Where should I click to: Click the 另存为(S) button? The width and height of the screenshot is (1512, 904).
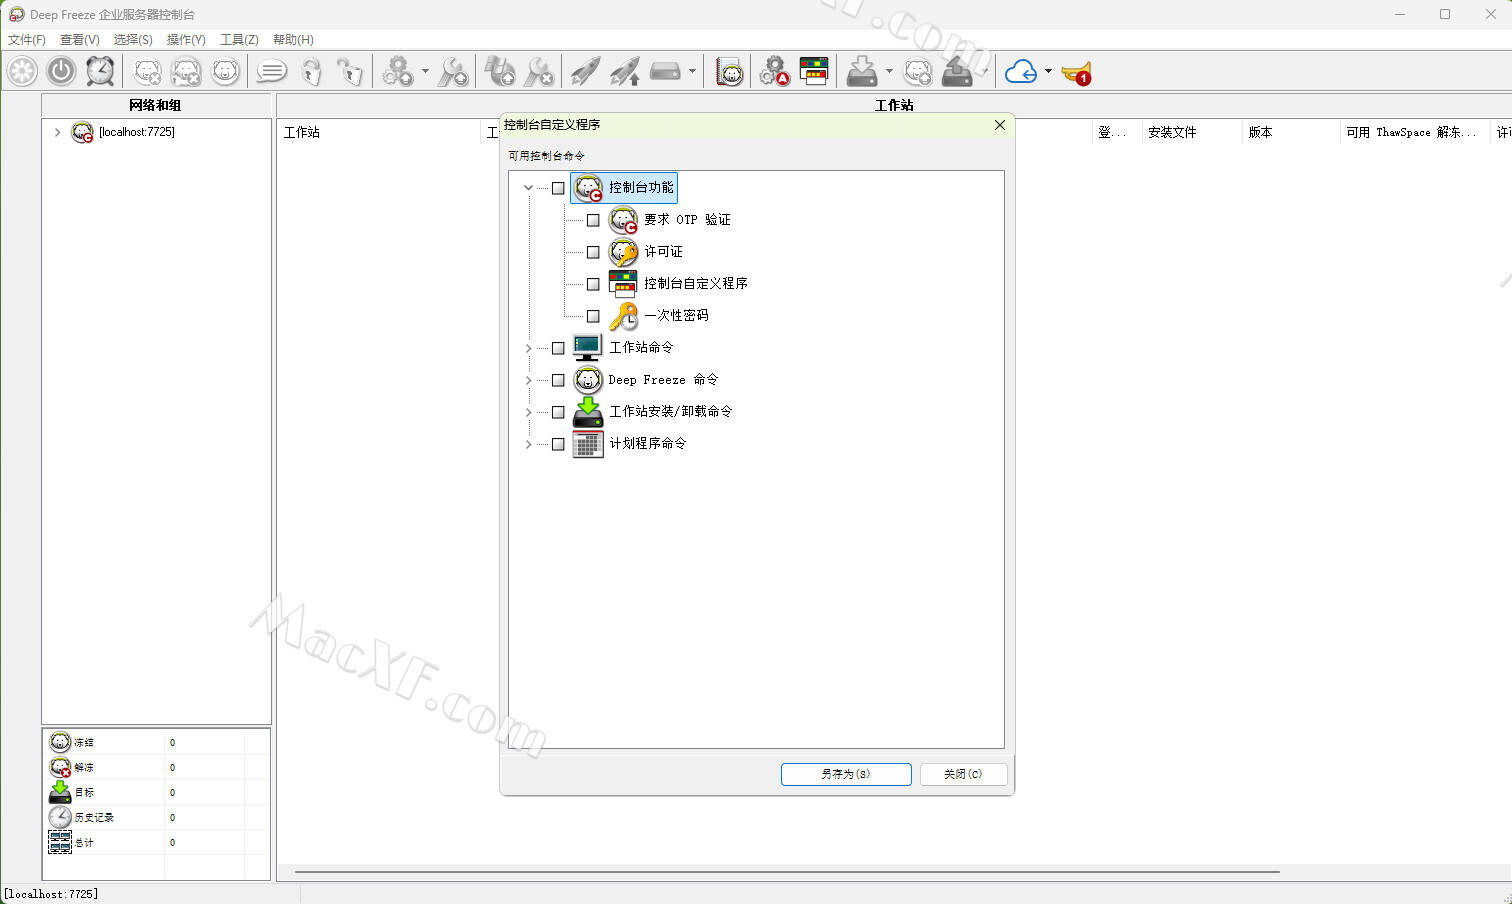pyautogui.click(x=846, y=774)
